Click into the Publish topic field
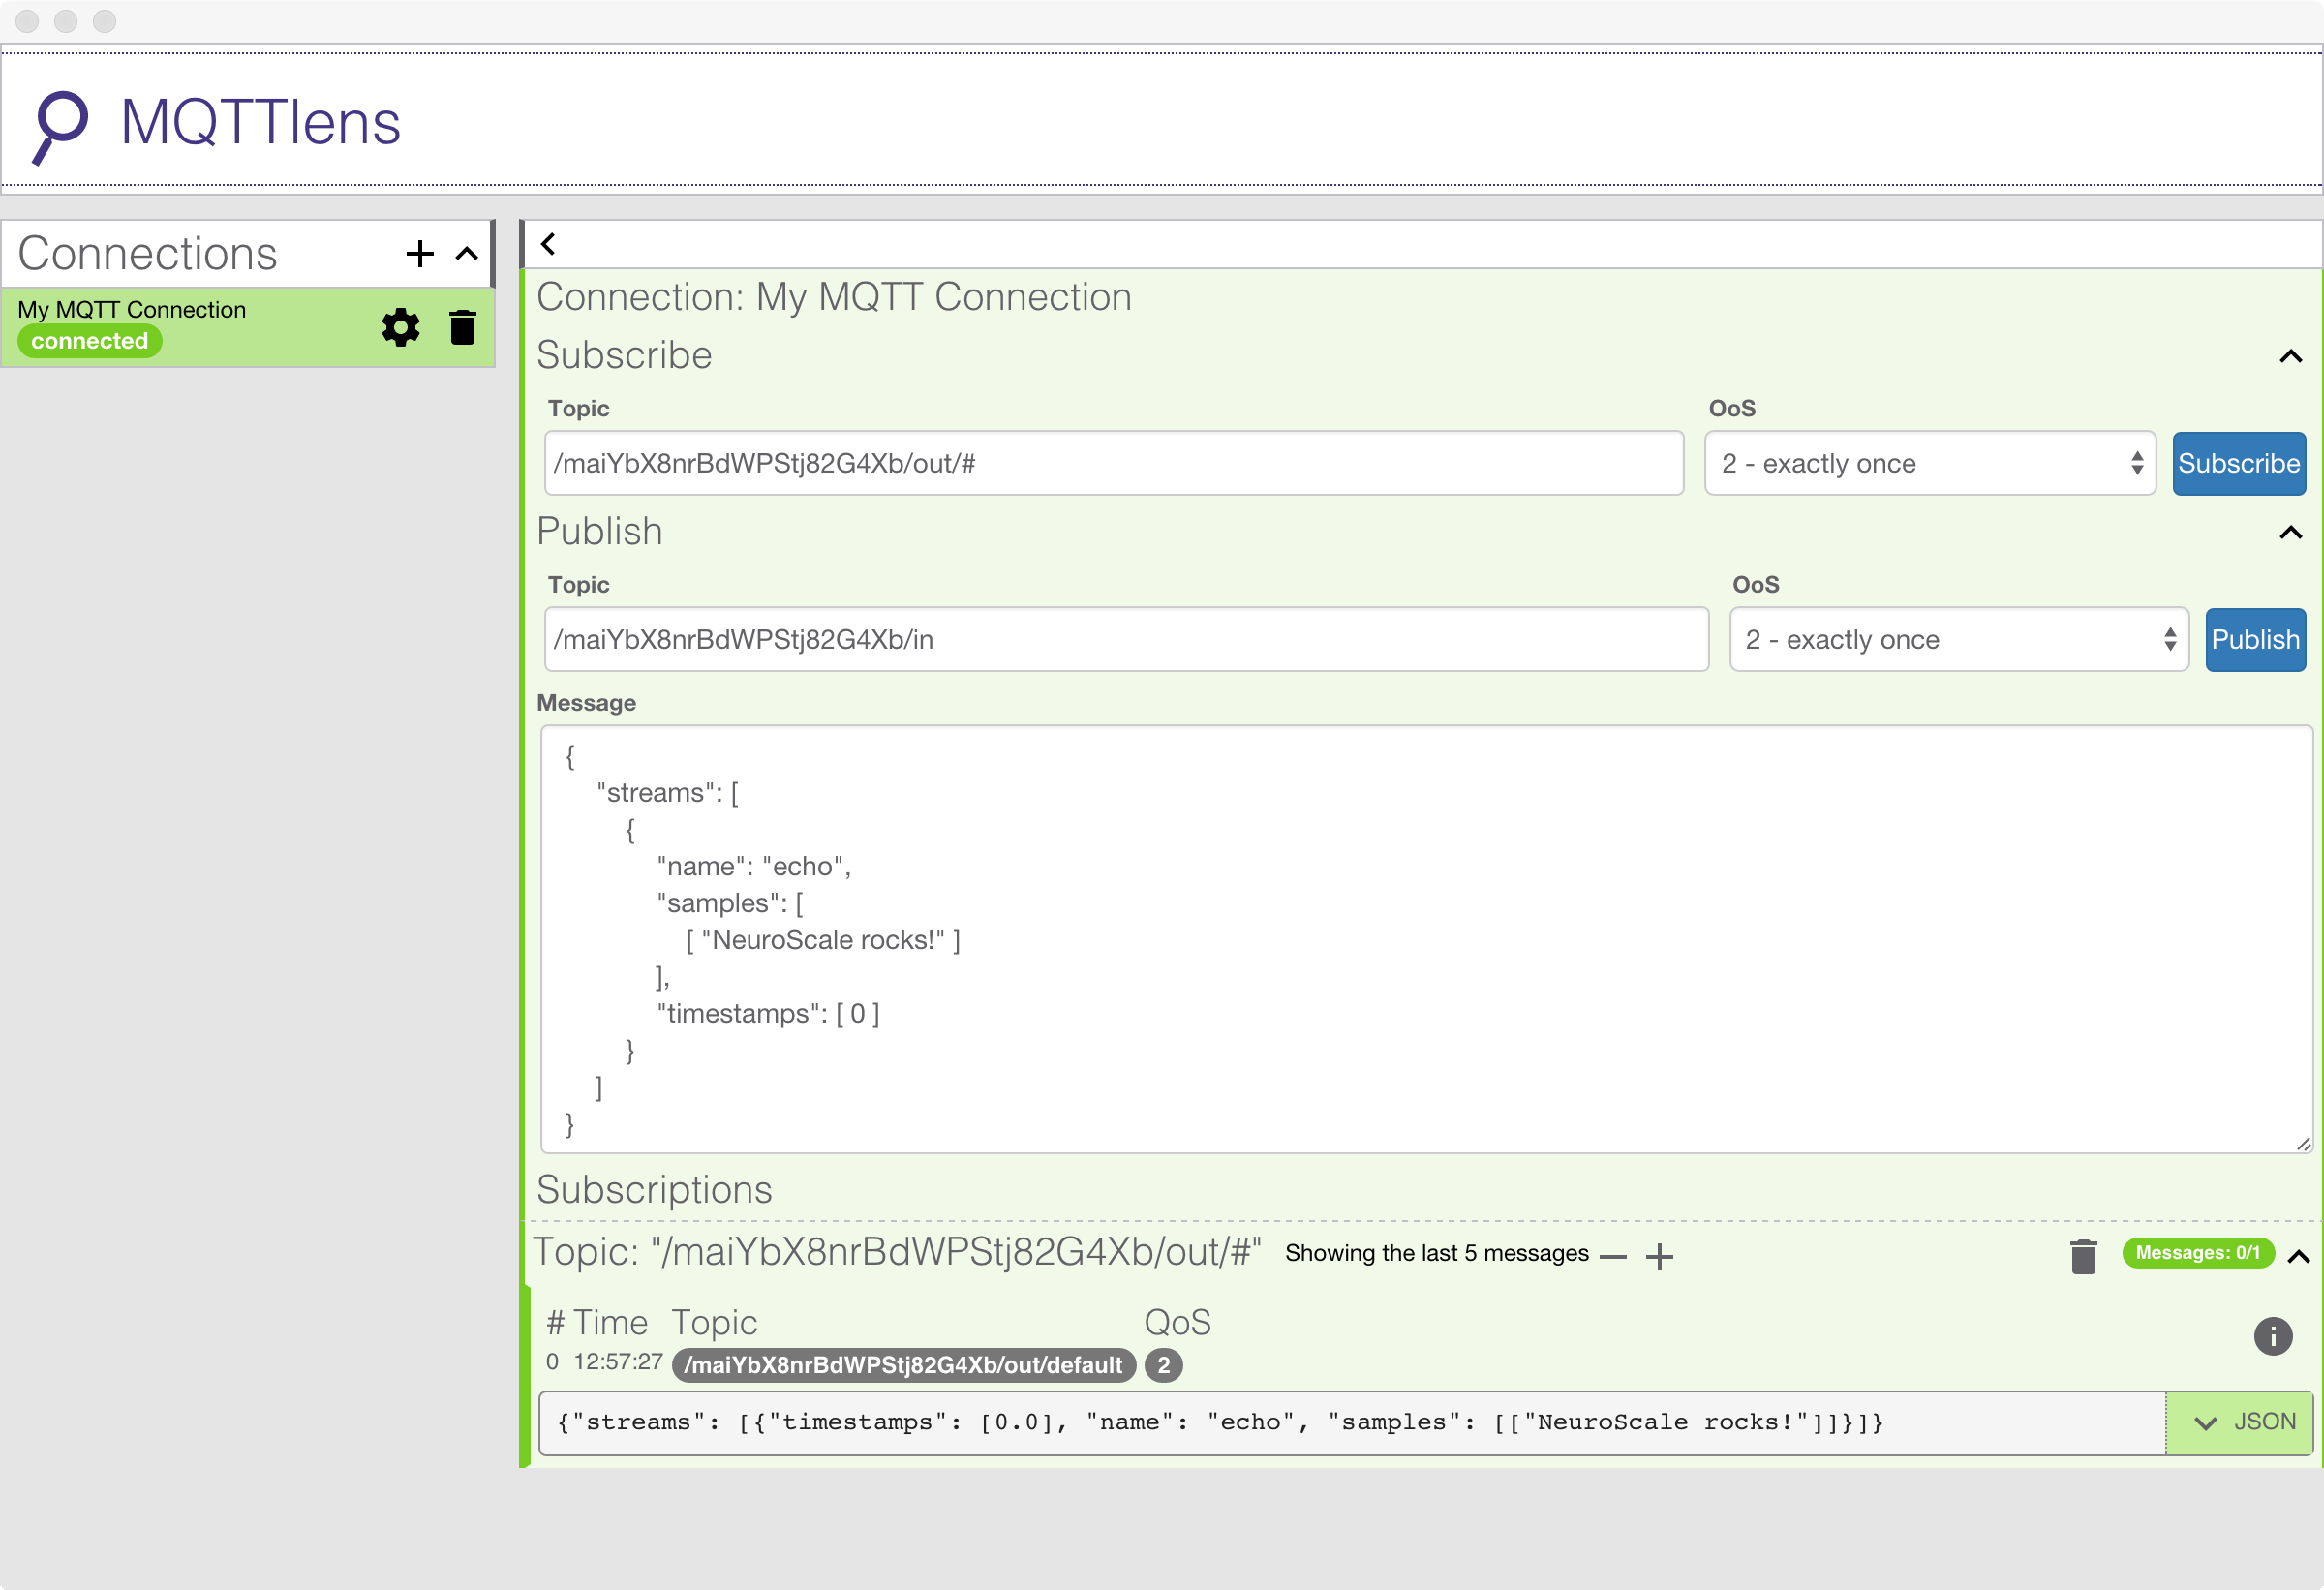Viewport: 2324px width, 1590px height. point(1126,639)
